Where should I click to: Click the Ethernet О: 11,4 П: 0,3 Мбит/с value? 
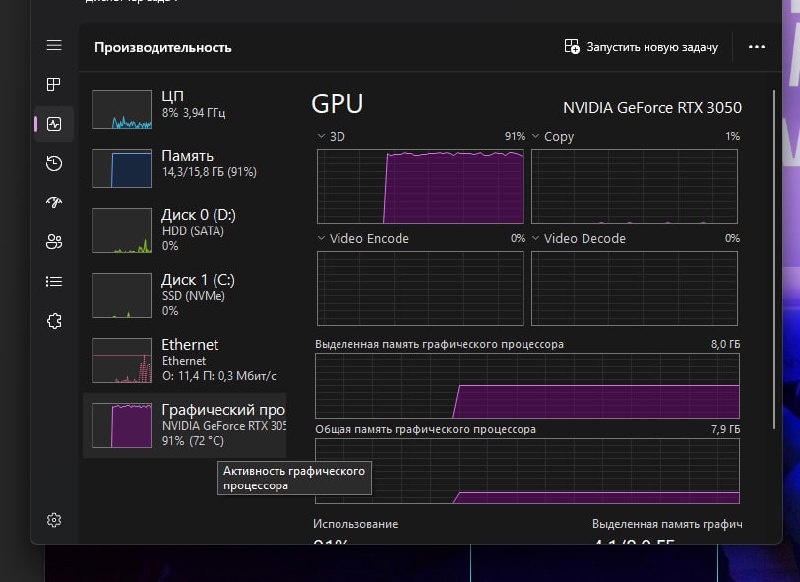(x=219, y=376)
